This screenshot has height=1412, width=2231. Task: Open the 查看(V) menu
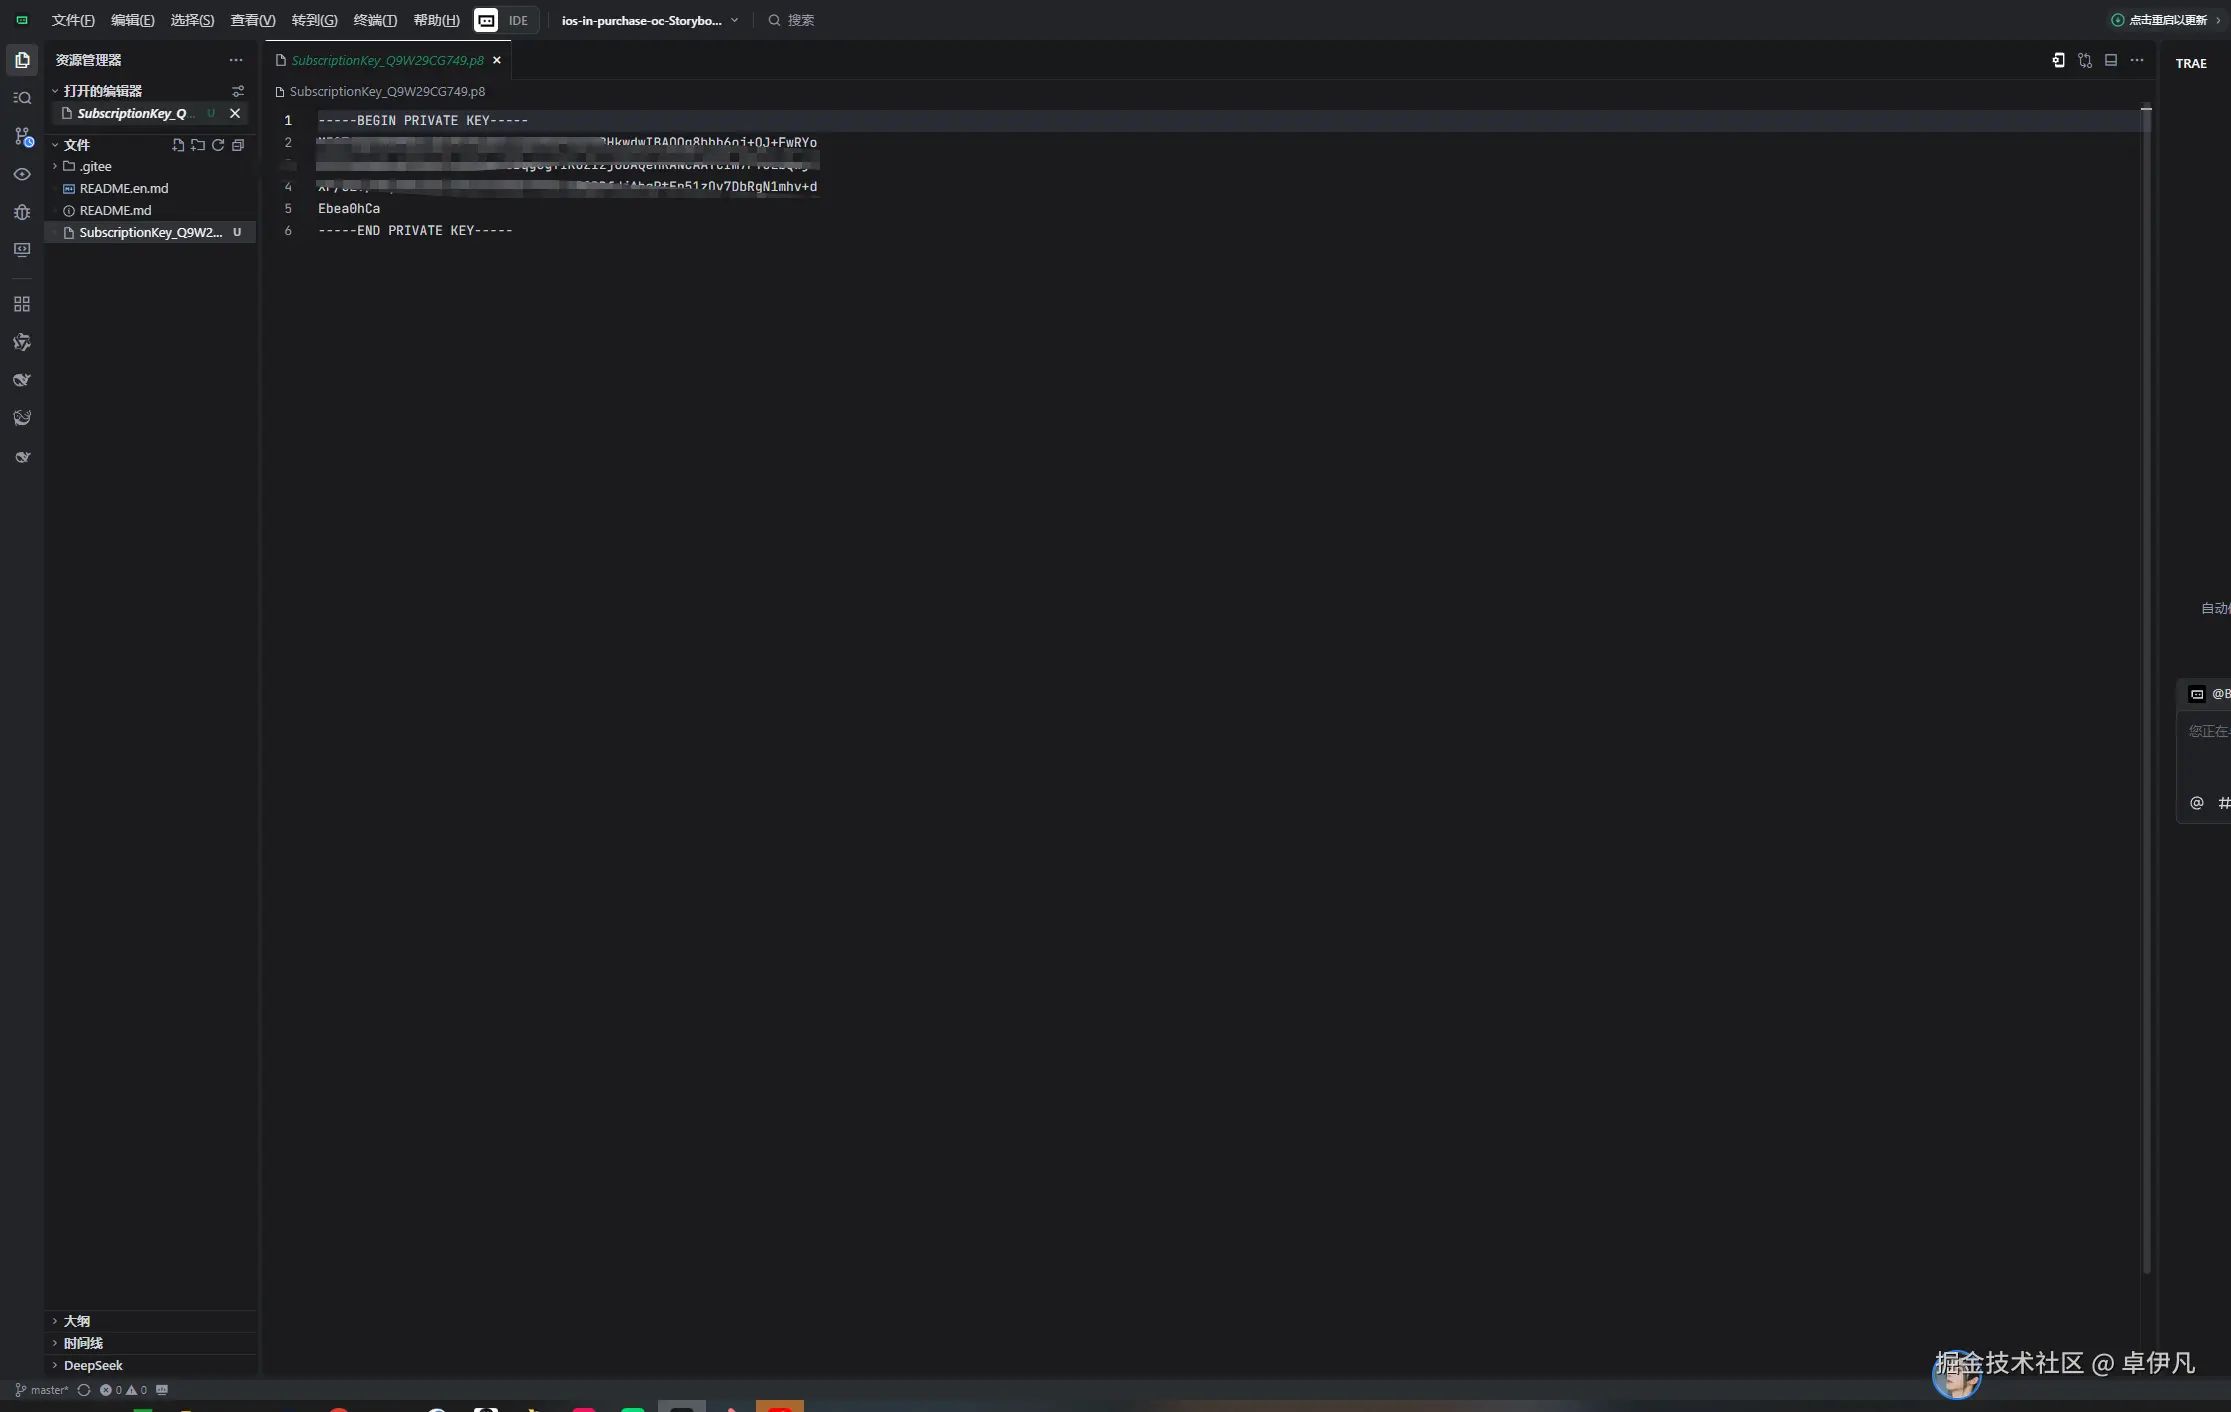coord(253,20)
